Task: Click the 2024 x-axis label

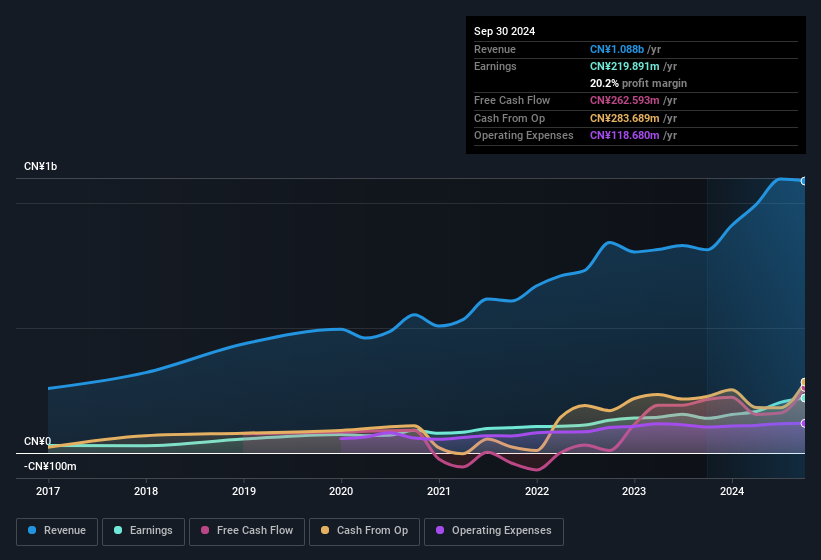Action: [x=732, y=491]
